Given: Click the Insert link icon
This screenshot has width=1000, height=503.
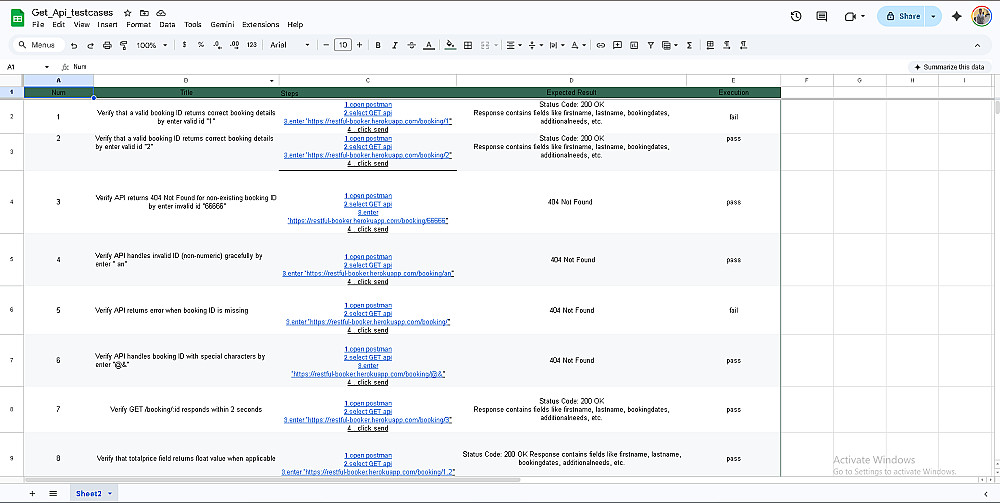Looking at the screenshot, I should point(601,45).
